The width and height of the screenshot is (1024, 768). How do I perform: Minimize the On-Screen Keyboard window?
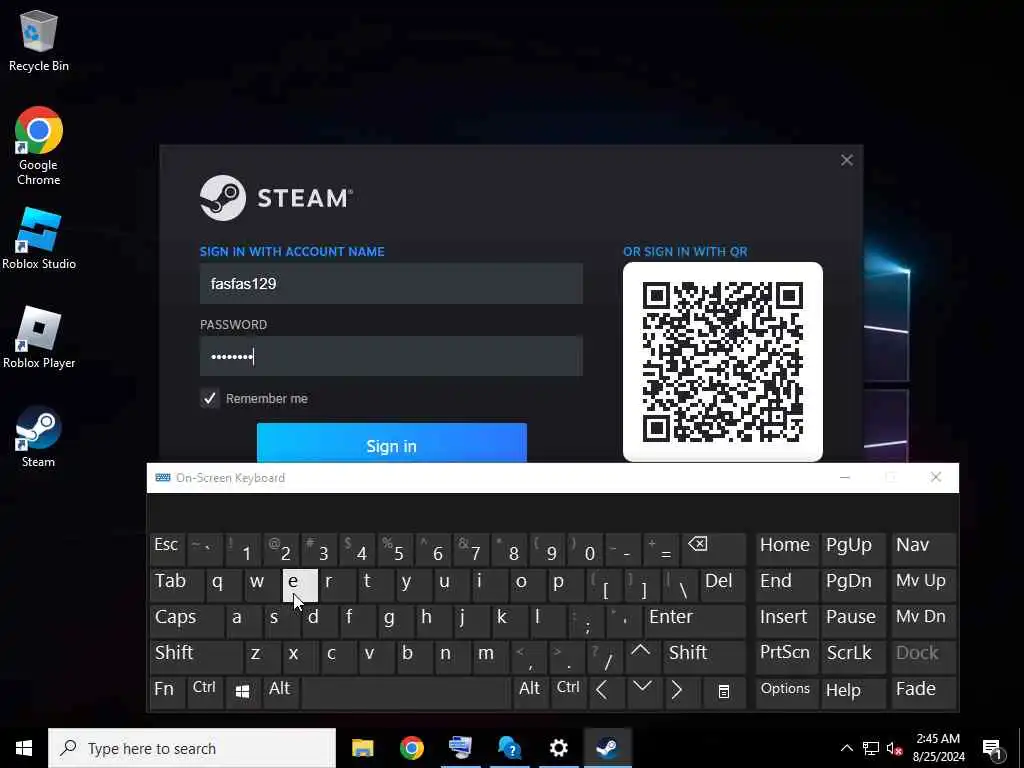(x=845, y=477)
